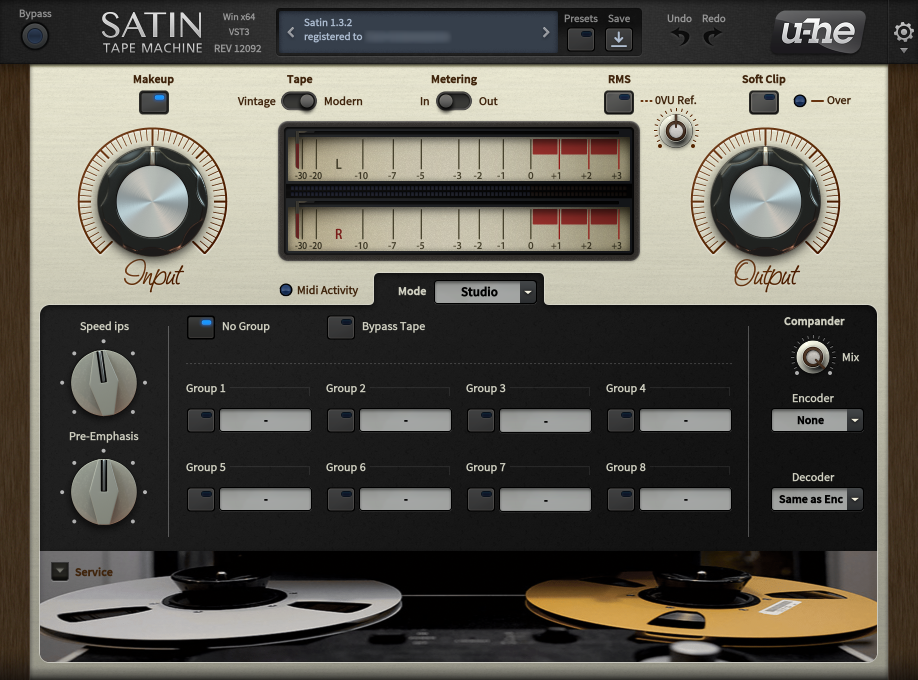
Task: Click the Group 8 name field
Action: coord(685,500)
